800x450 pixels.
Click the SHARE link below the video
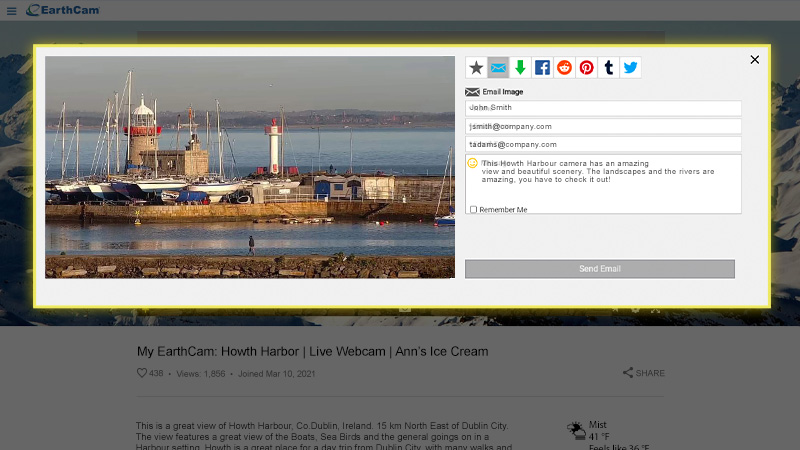click(x=644, y=373)
